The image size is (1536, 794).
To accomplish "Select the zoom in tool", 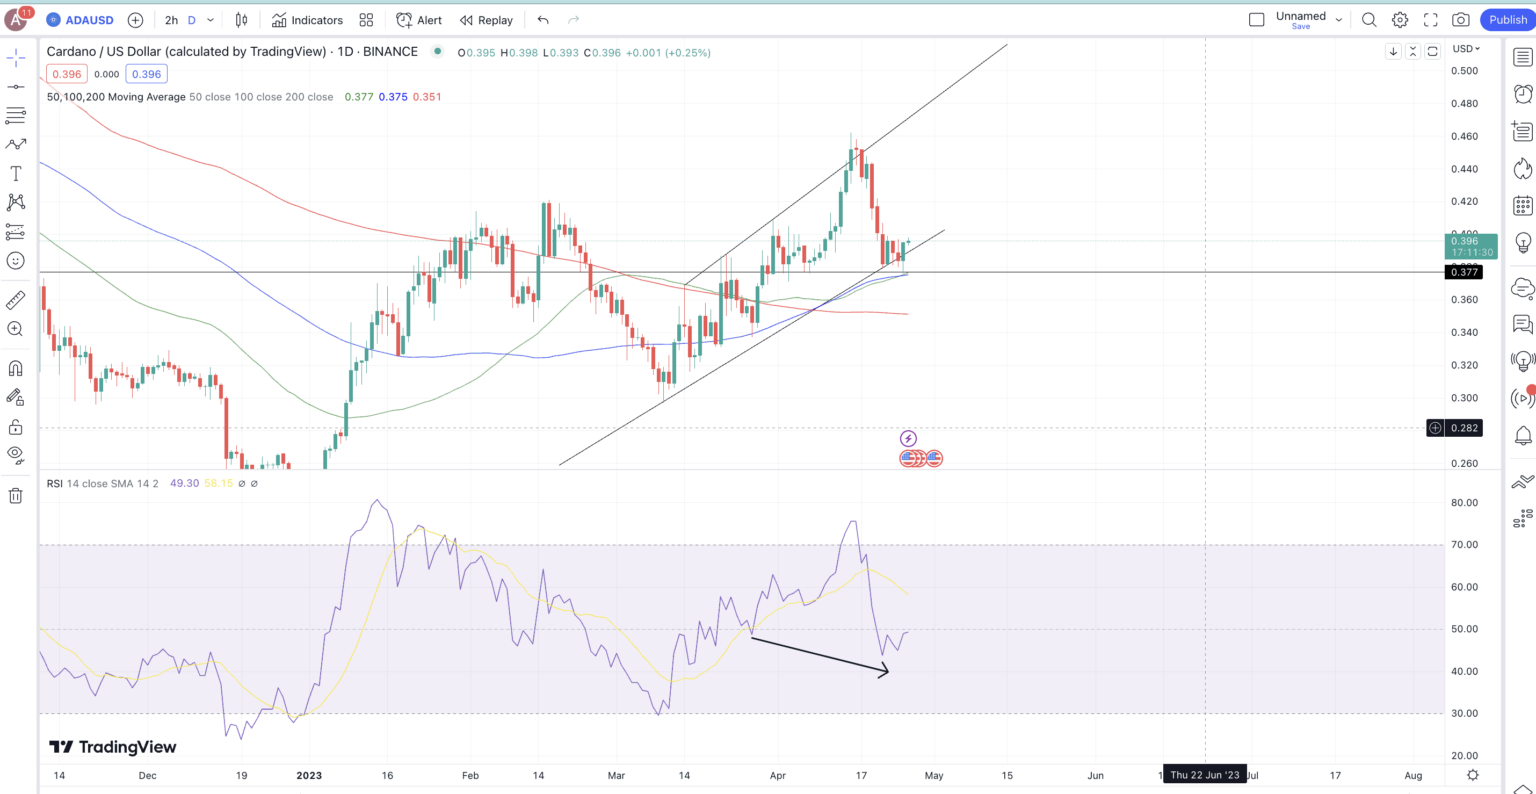I will coord(16,329).
